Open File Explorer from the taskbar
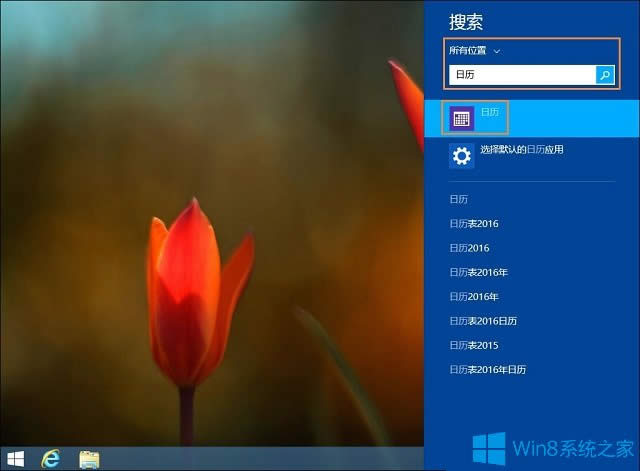 pyautogui.click(x=89, y=459)
